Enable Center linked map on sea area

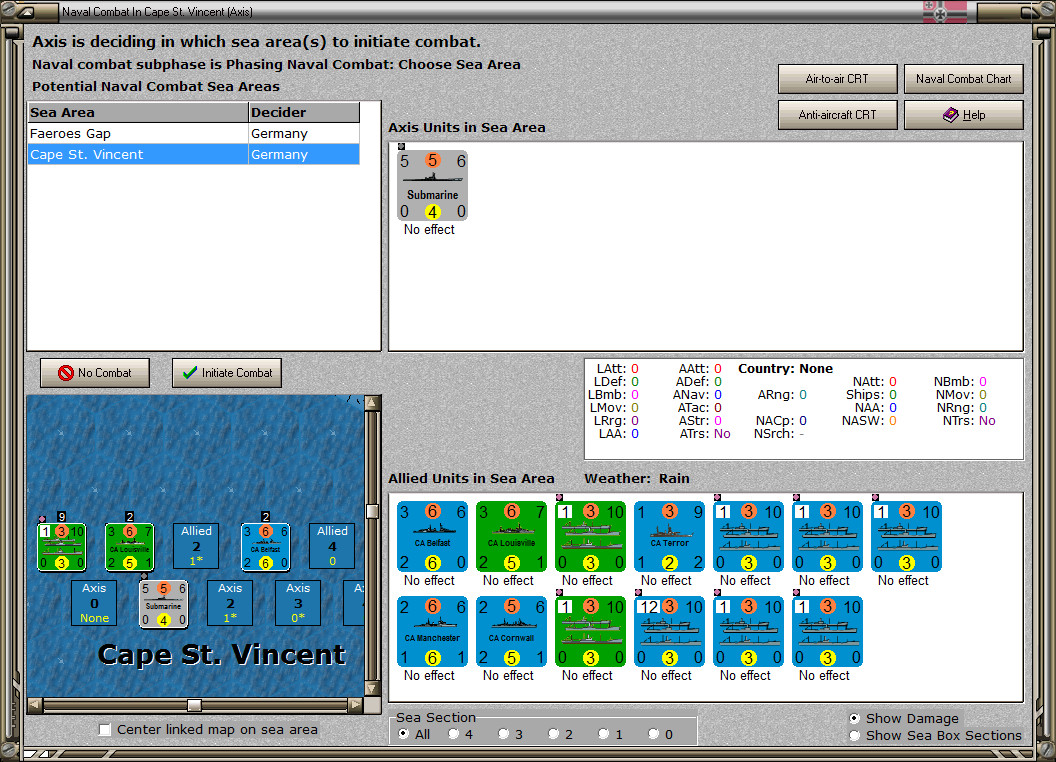point(104,730)
